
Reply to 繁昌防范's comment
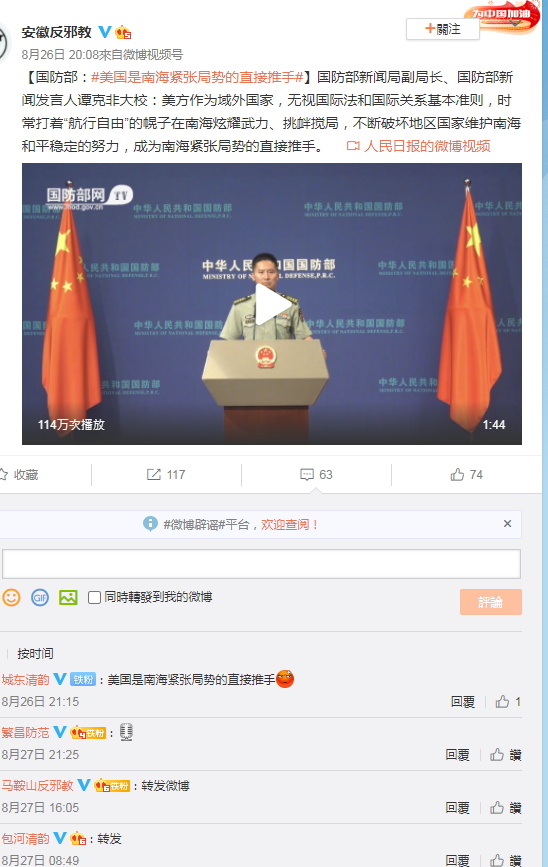(457, 755)
